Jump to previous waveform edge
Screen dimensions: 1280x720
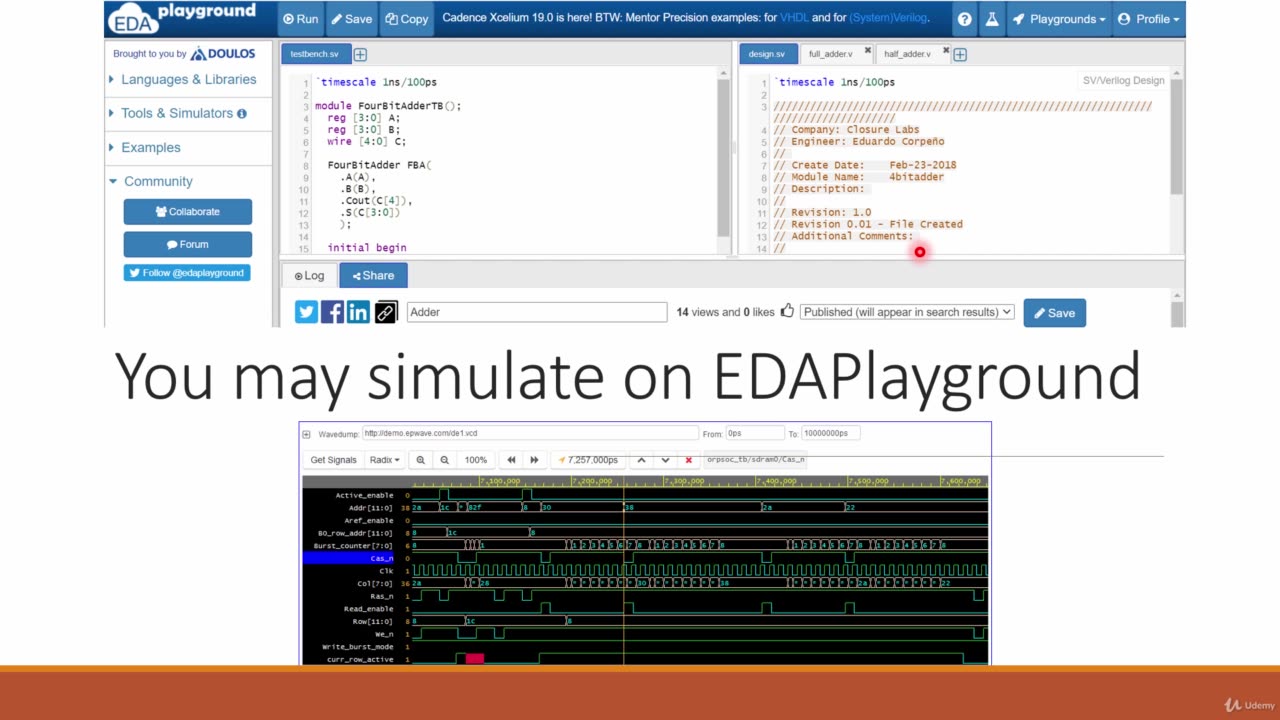coord(511,460)
